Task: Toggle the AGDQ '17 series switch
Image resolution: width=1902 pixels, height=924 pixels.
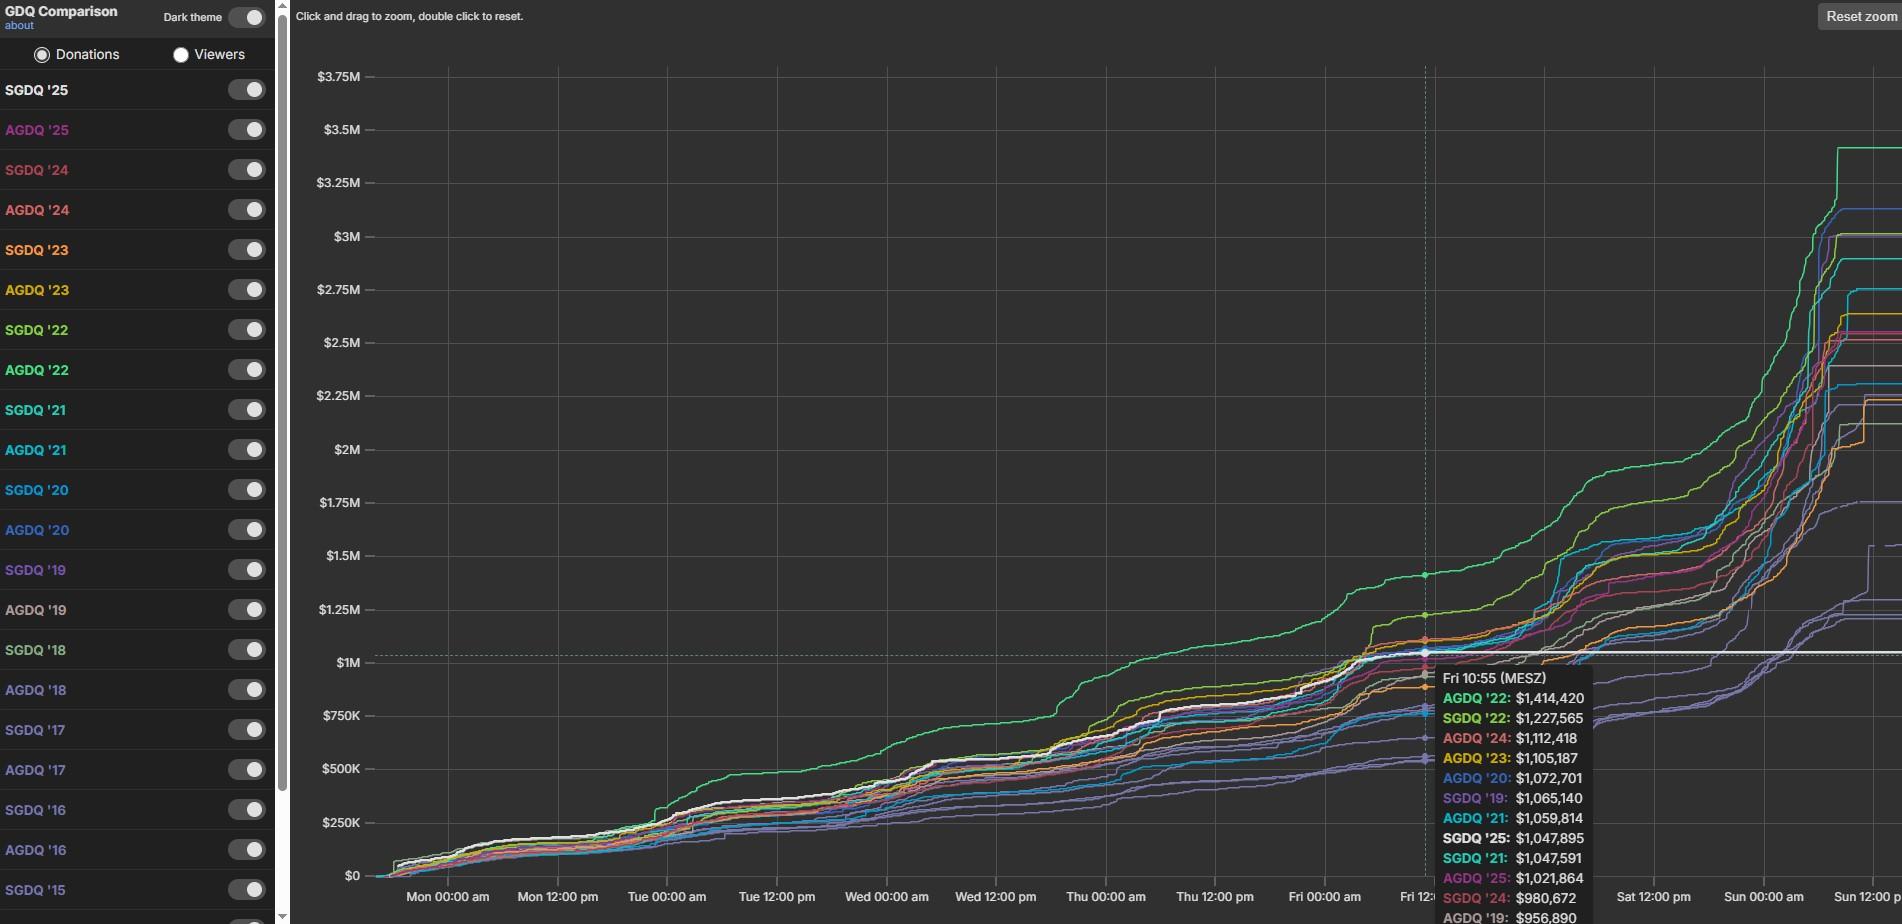Action: 246,770
